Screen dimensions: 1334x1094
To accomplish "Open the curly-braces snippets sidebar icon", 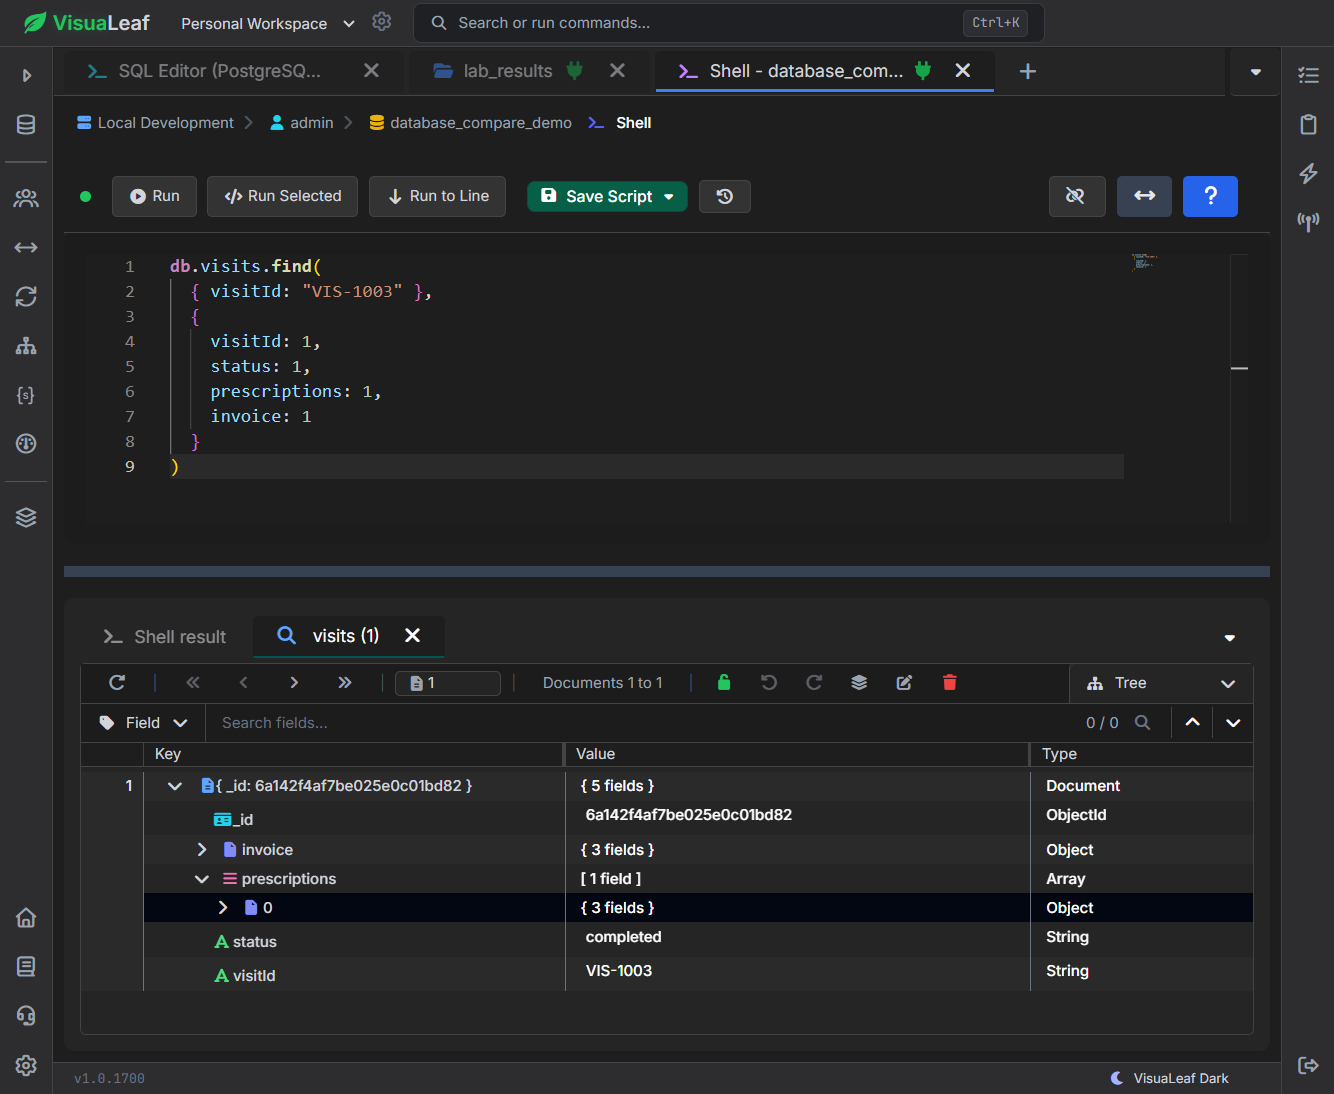I will (x=26, y=395).
